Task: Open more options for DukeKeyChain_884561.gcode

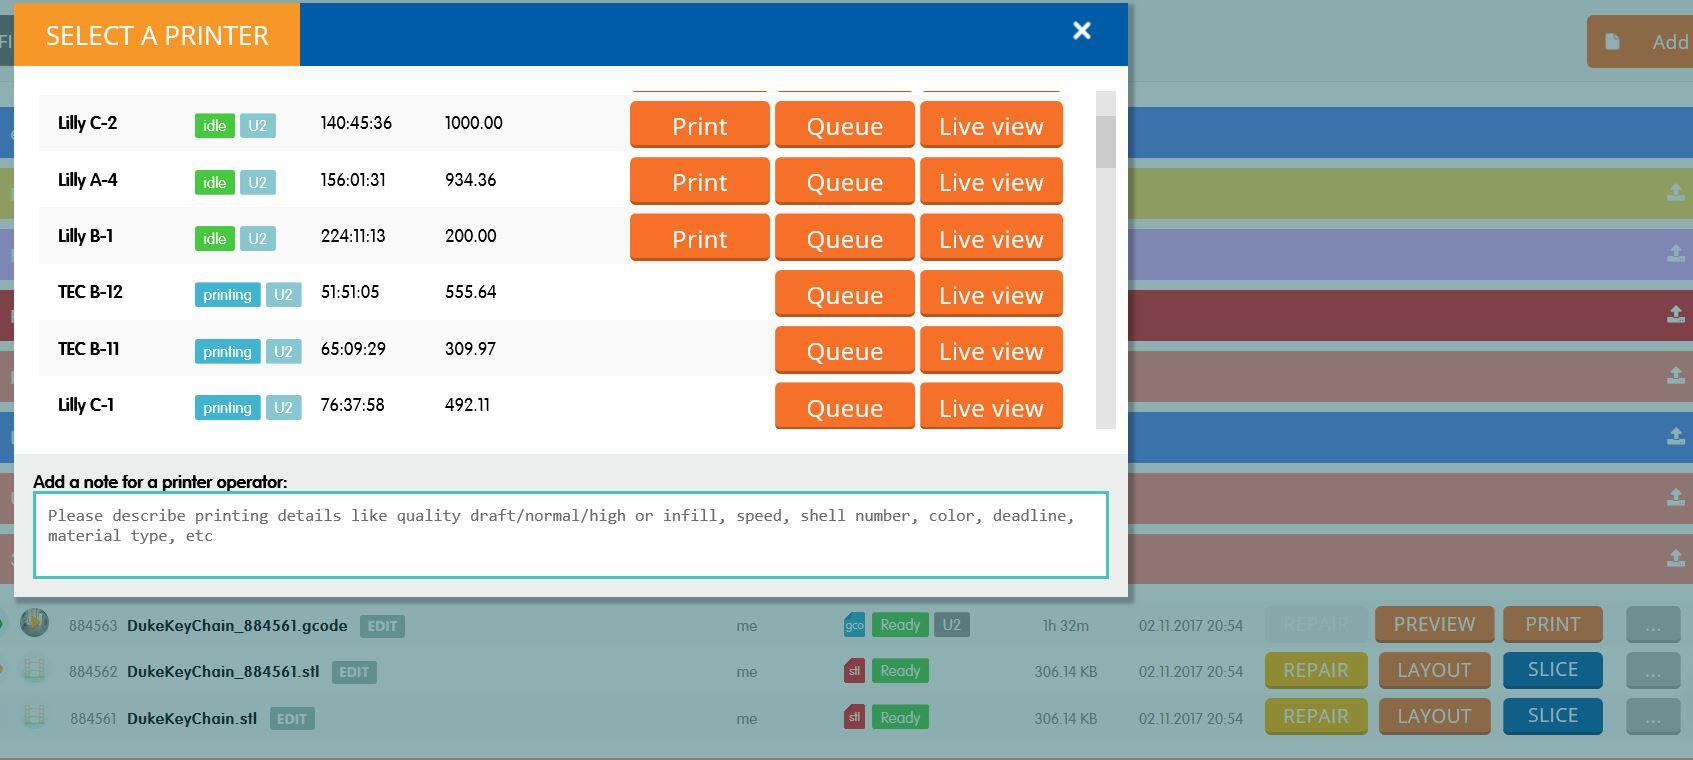Action: pyautogui.click(x=1652, y=625)
